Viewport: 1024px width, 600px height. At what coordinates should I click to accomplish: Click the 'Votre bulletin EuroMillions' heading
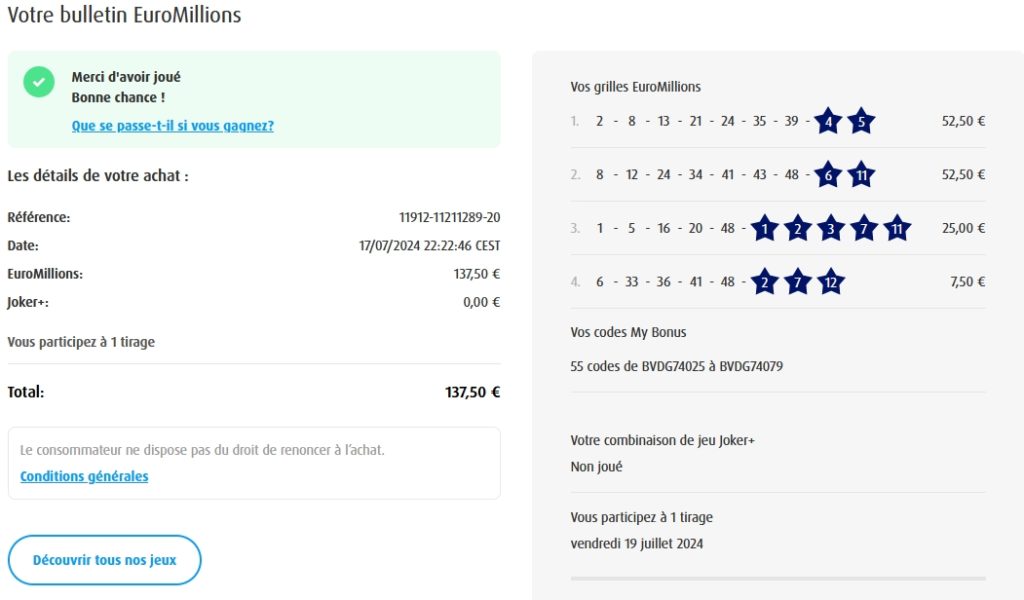(x=124, y=15)
